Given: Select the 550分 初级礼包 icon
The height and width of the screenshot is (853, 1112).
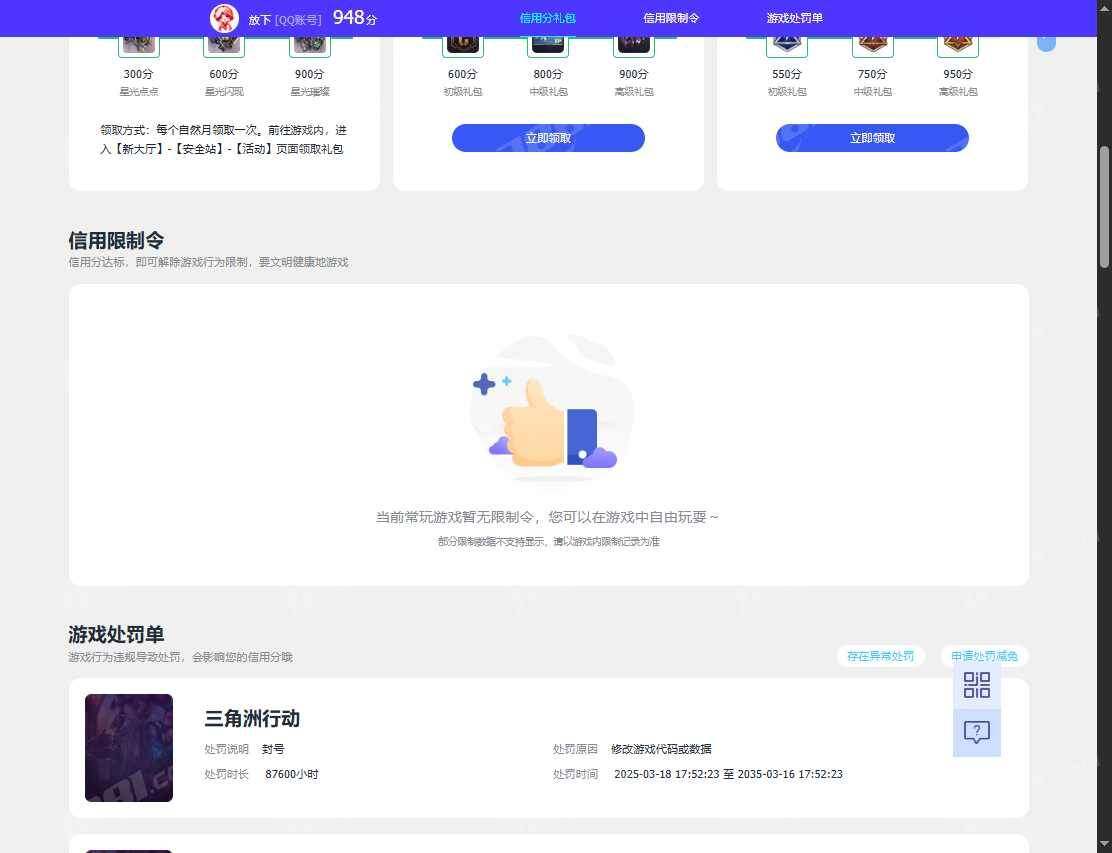Looking at the screenshot, I should pyautogui.click(x=787, y=45).
